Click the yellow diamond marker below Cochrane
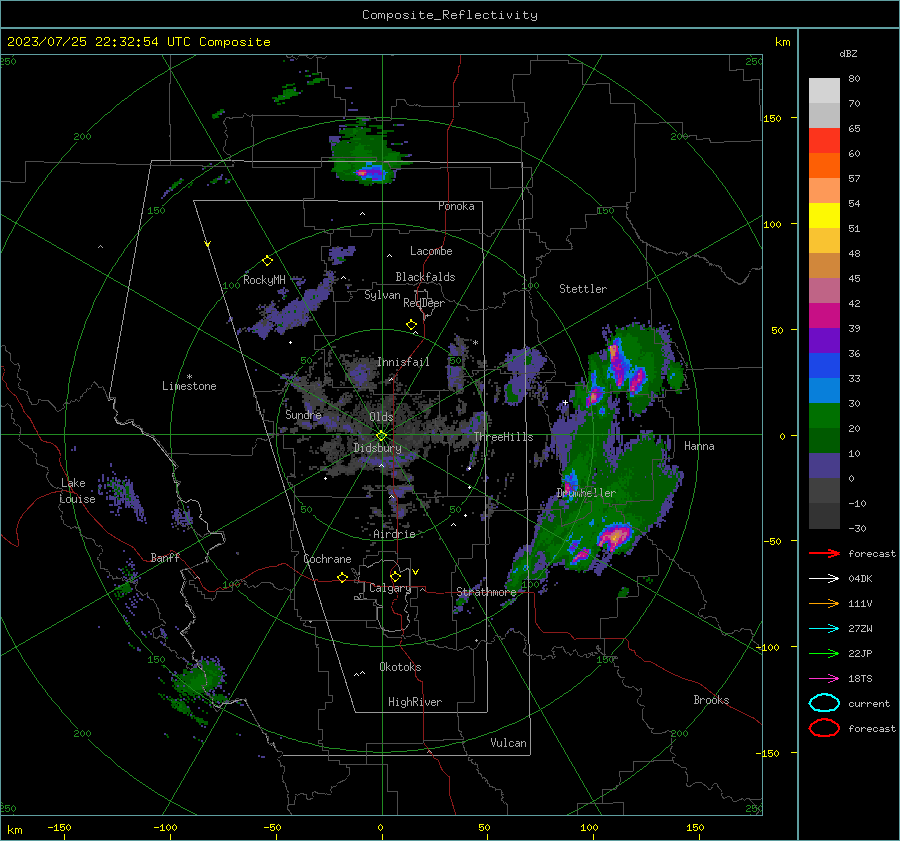The width and height of the screenshot is (900, 841). click(342, 577)
